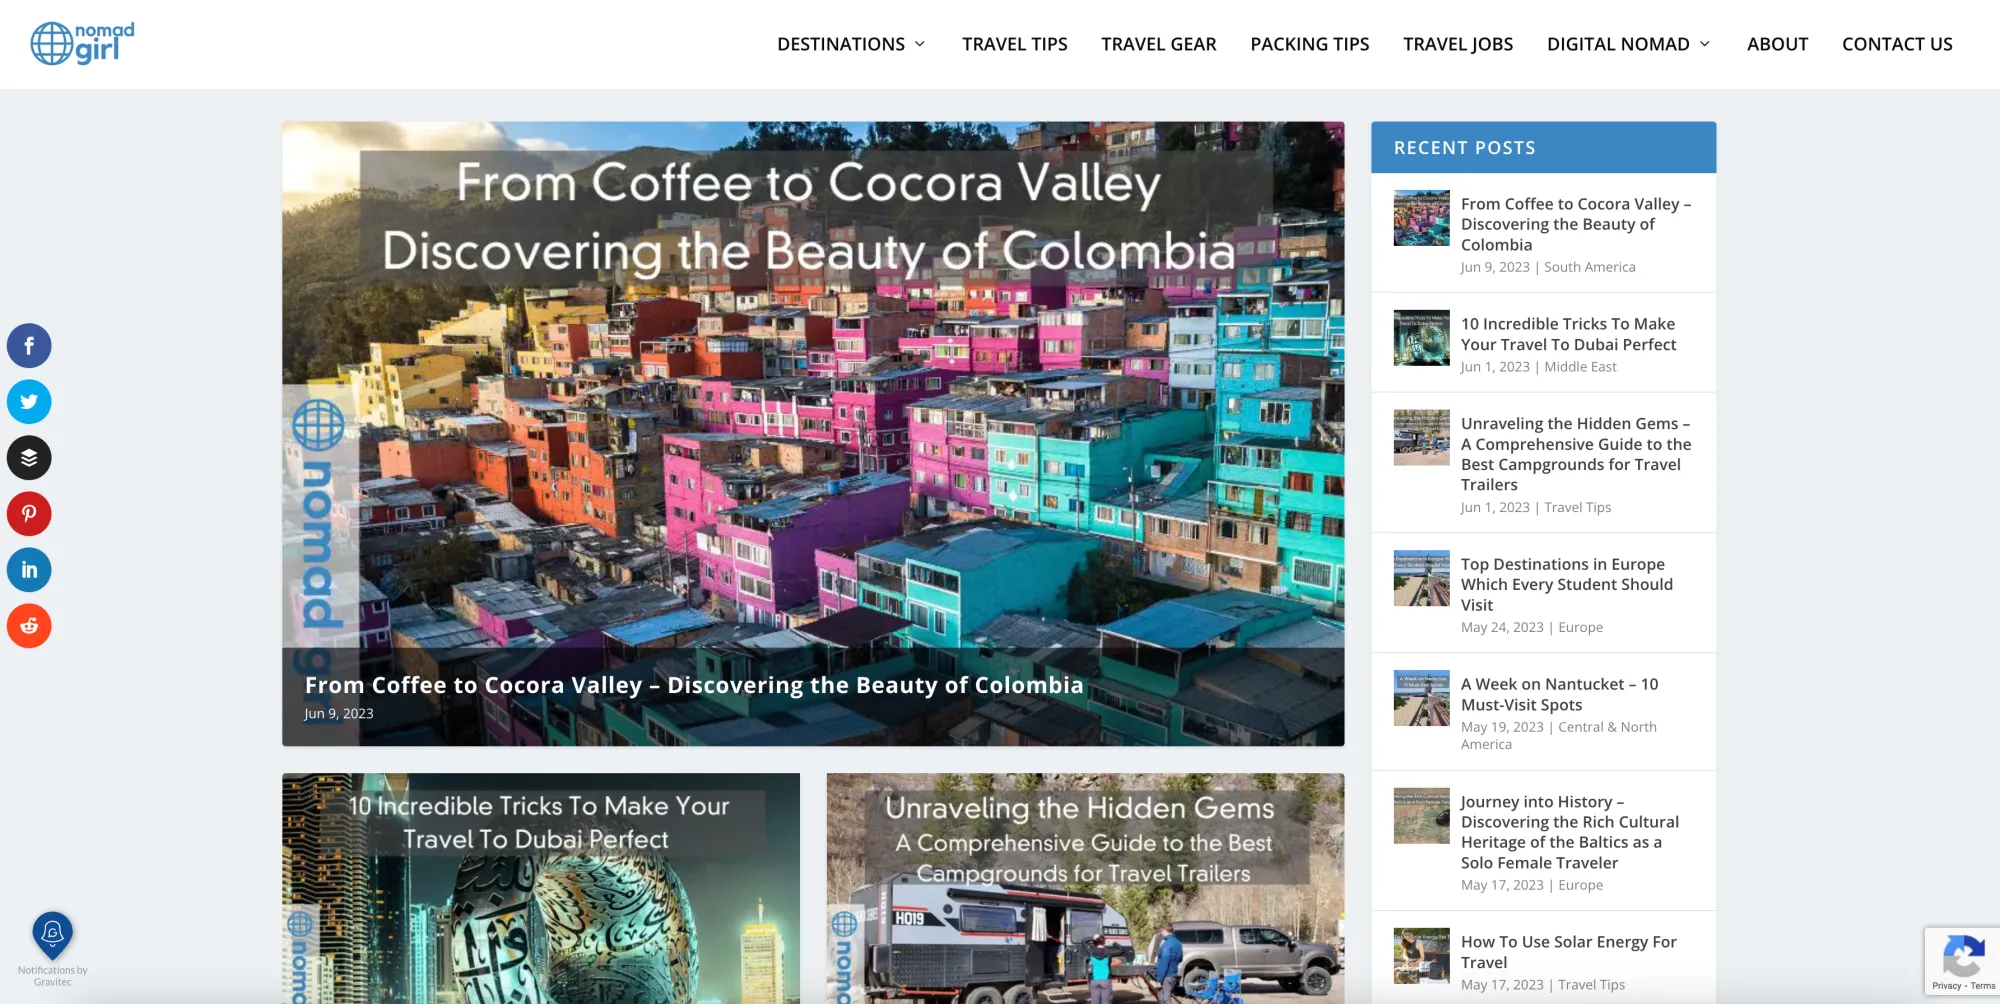The height and width of the screenshot is (1004, 2000).
Task: Click the reCAPTCHA badge icon
Action: 1962,956
